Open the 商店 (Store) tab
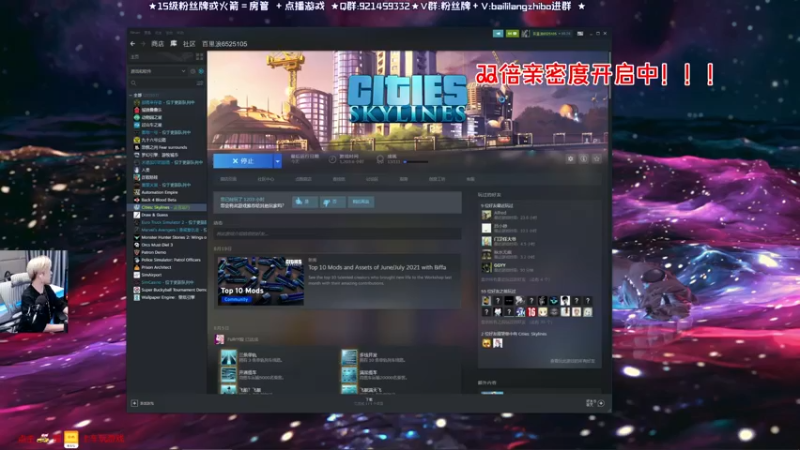The image size is (800, 450). [158, 44]
